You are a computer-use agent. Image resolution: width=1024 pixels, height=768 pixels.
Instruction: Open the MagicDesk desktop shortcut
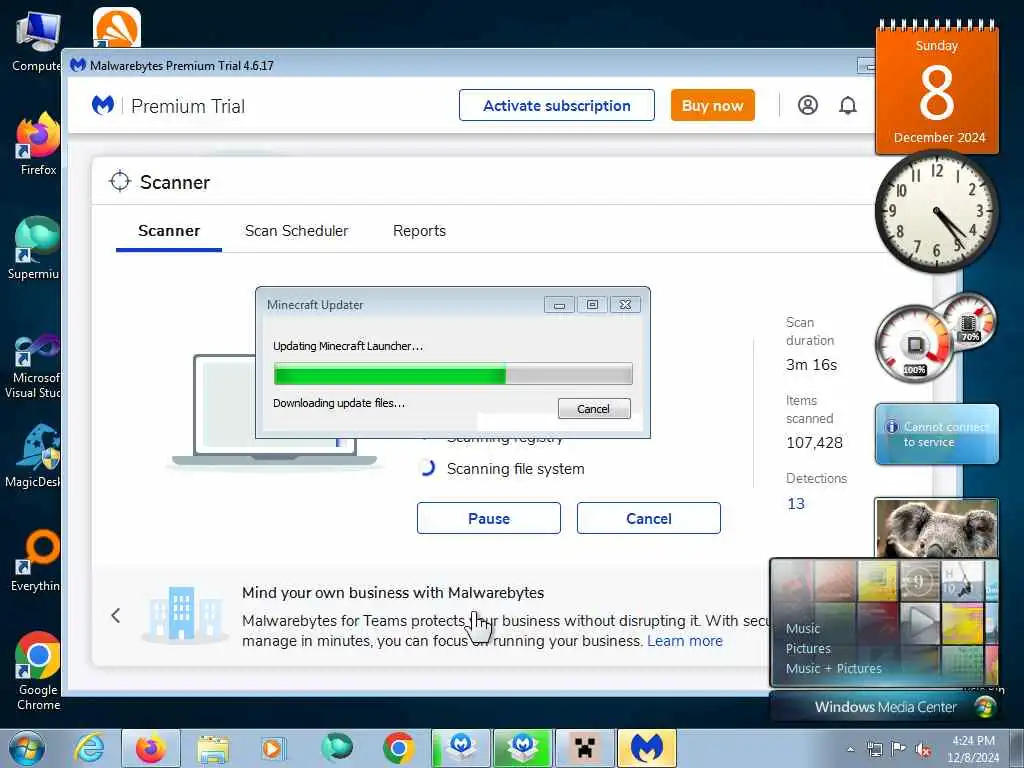pyautogui.click(x=34, y=456)
